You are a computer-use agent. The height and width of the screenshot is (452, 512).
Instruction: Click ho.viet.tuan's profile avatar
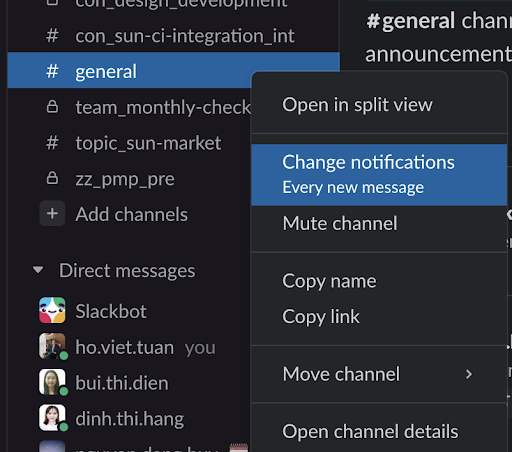click(x=52, y=346)
